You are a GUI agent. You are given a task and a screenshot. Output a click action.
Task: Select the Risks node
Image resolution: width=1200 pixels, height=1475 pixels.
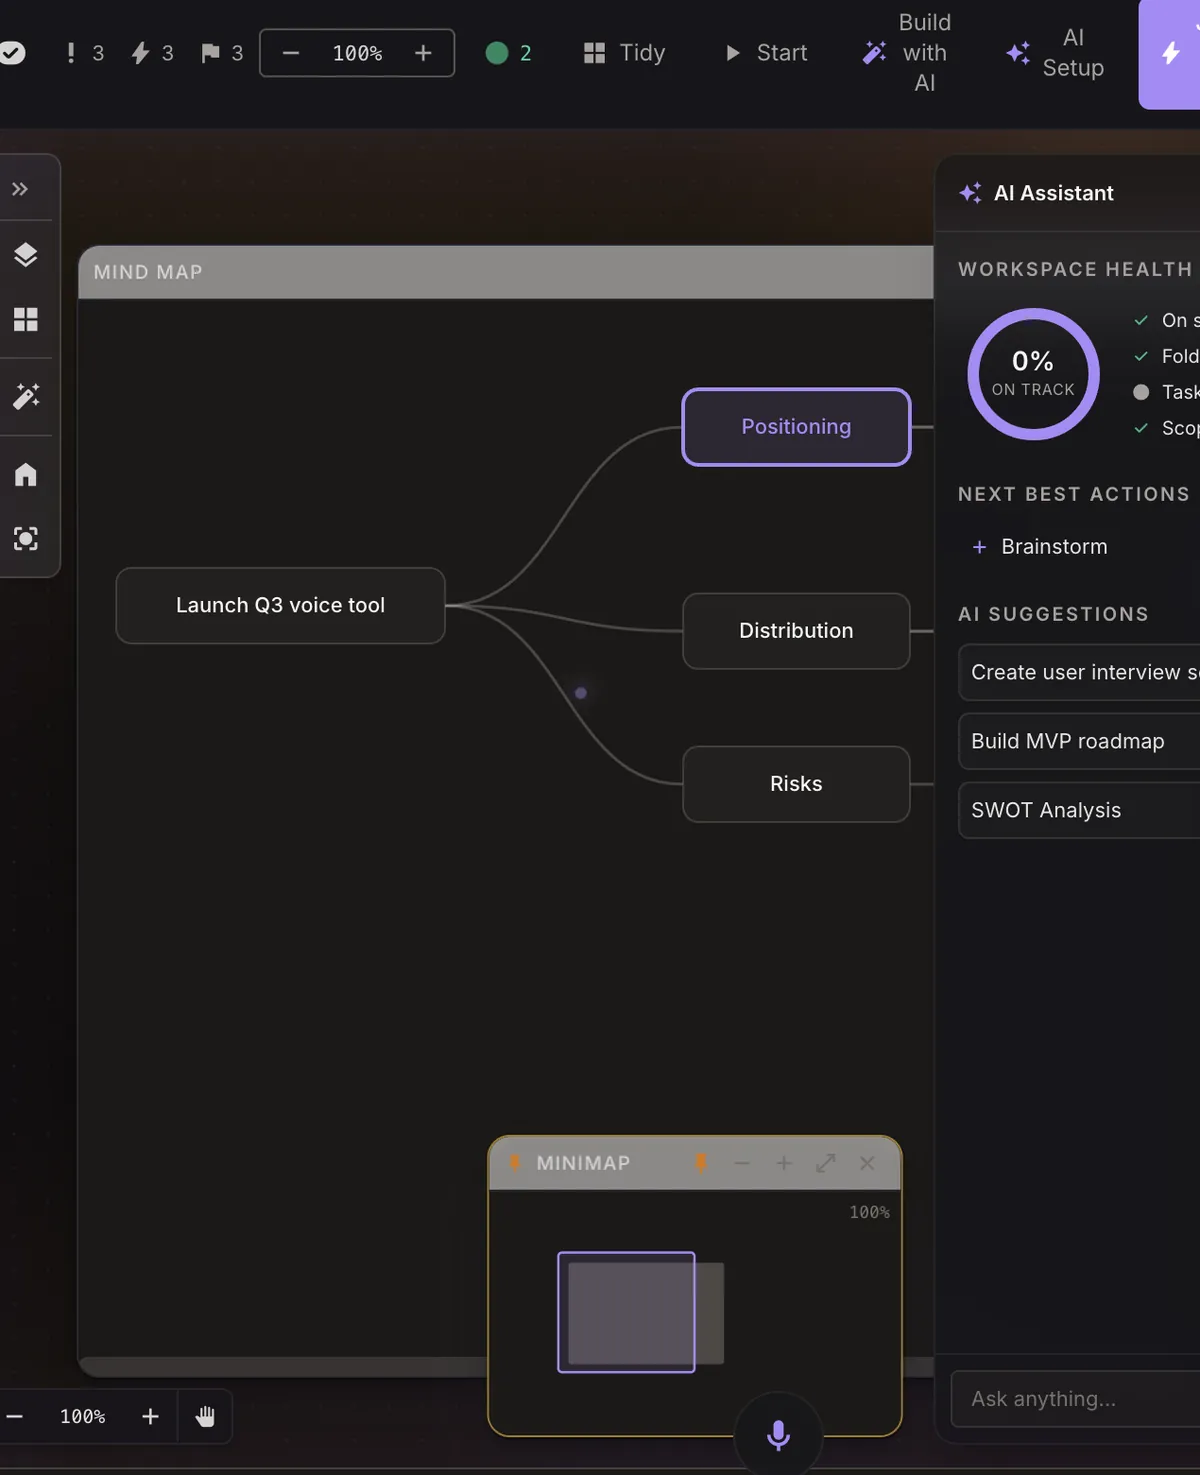point(796,784)
